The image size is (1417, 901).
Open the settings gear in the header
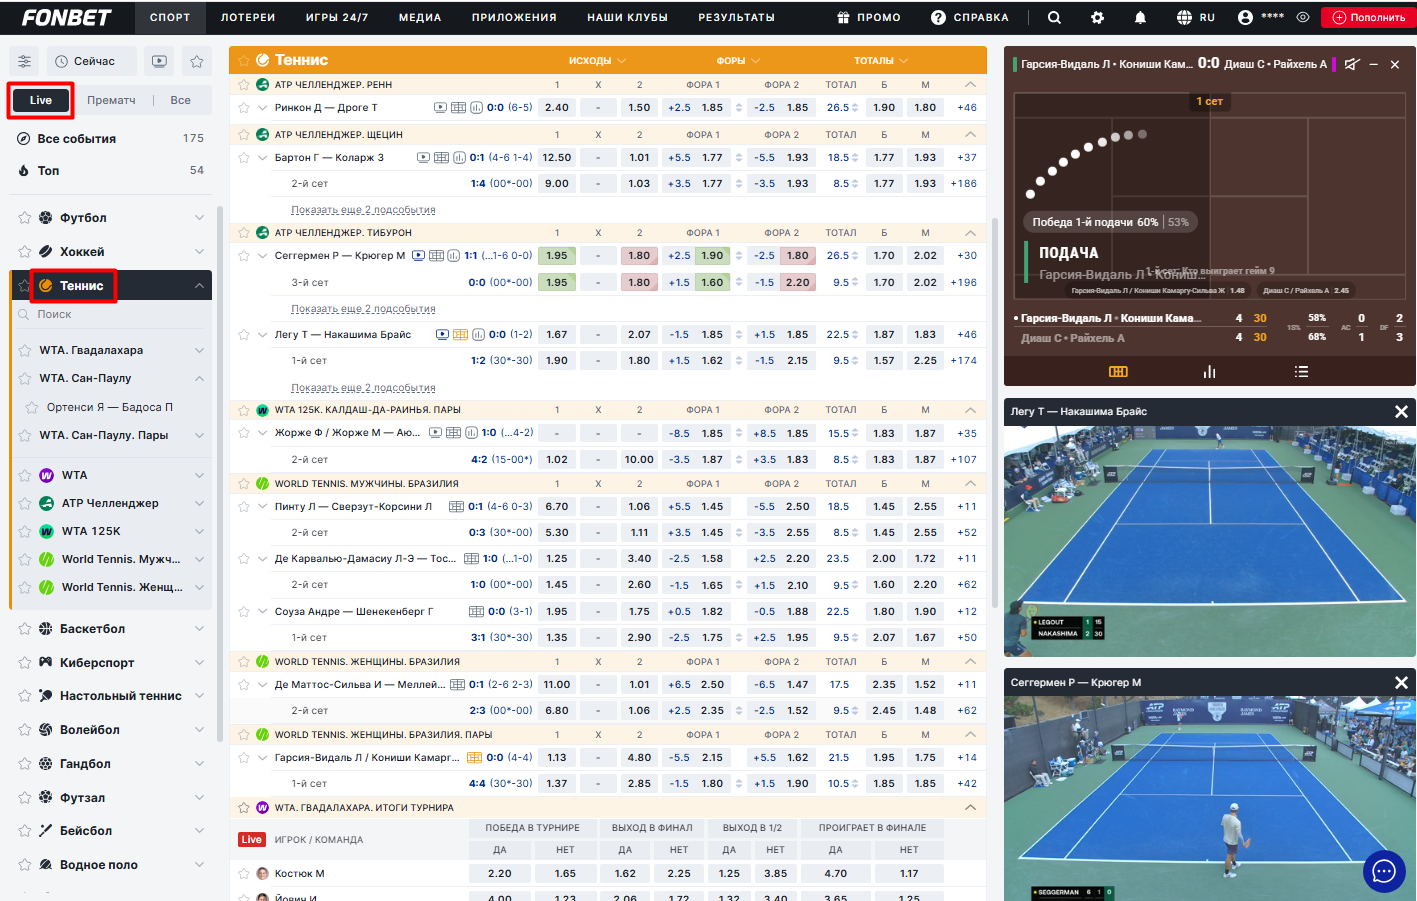click(1097, 17)
